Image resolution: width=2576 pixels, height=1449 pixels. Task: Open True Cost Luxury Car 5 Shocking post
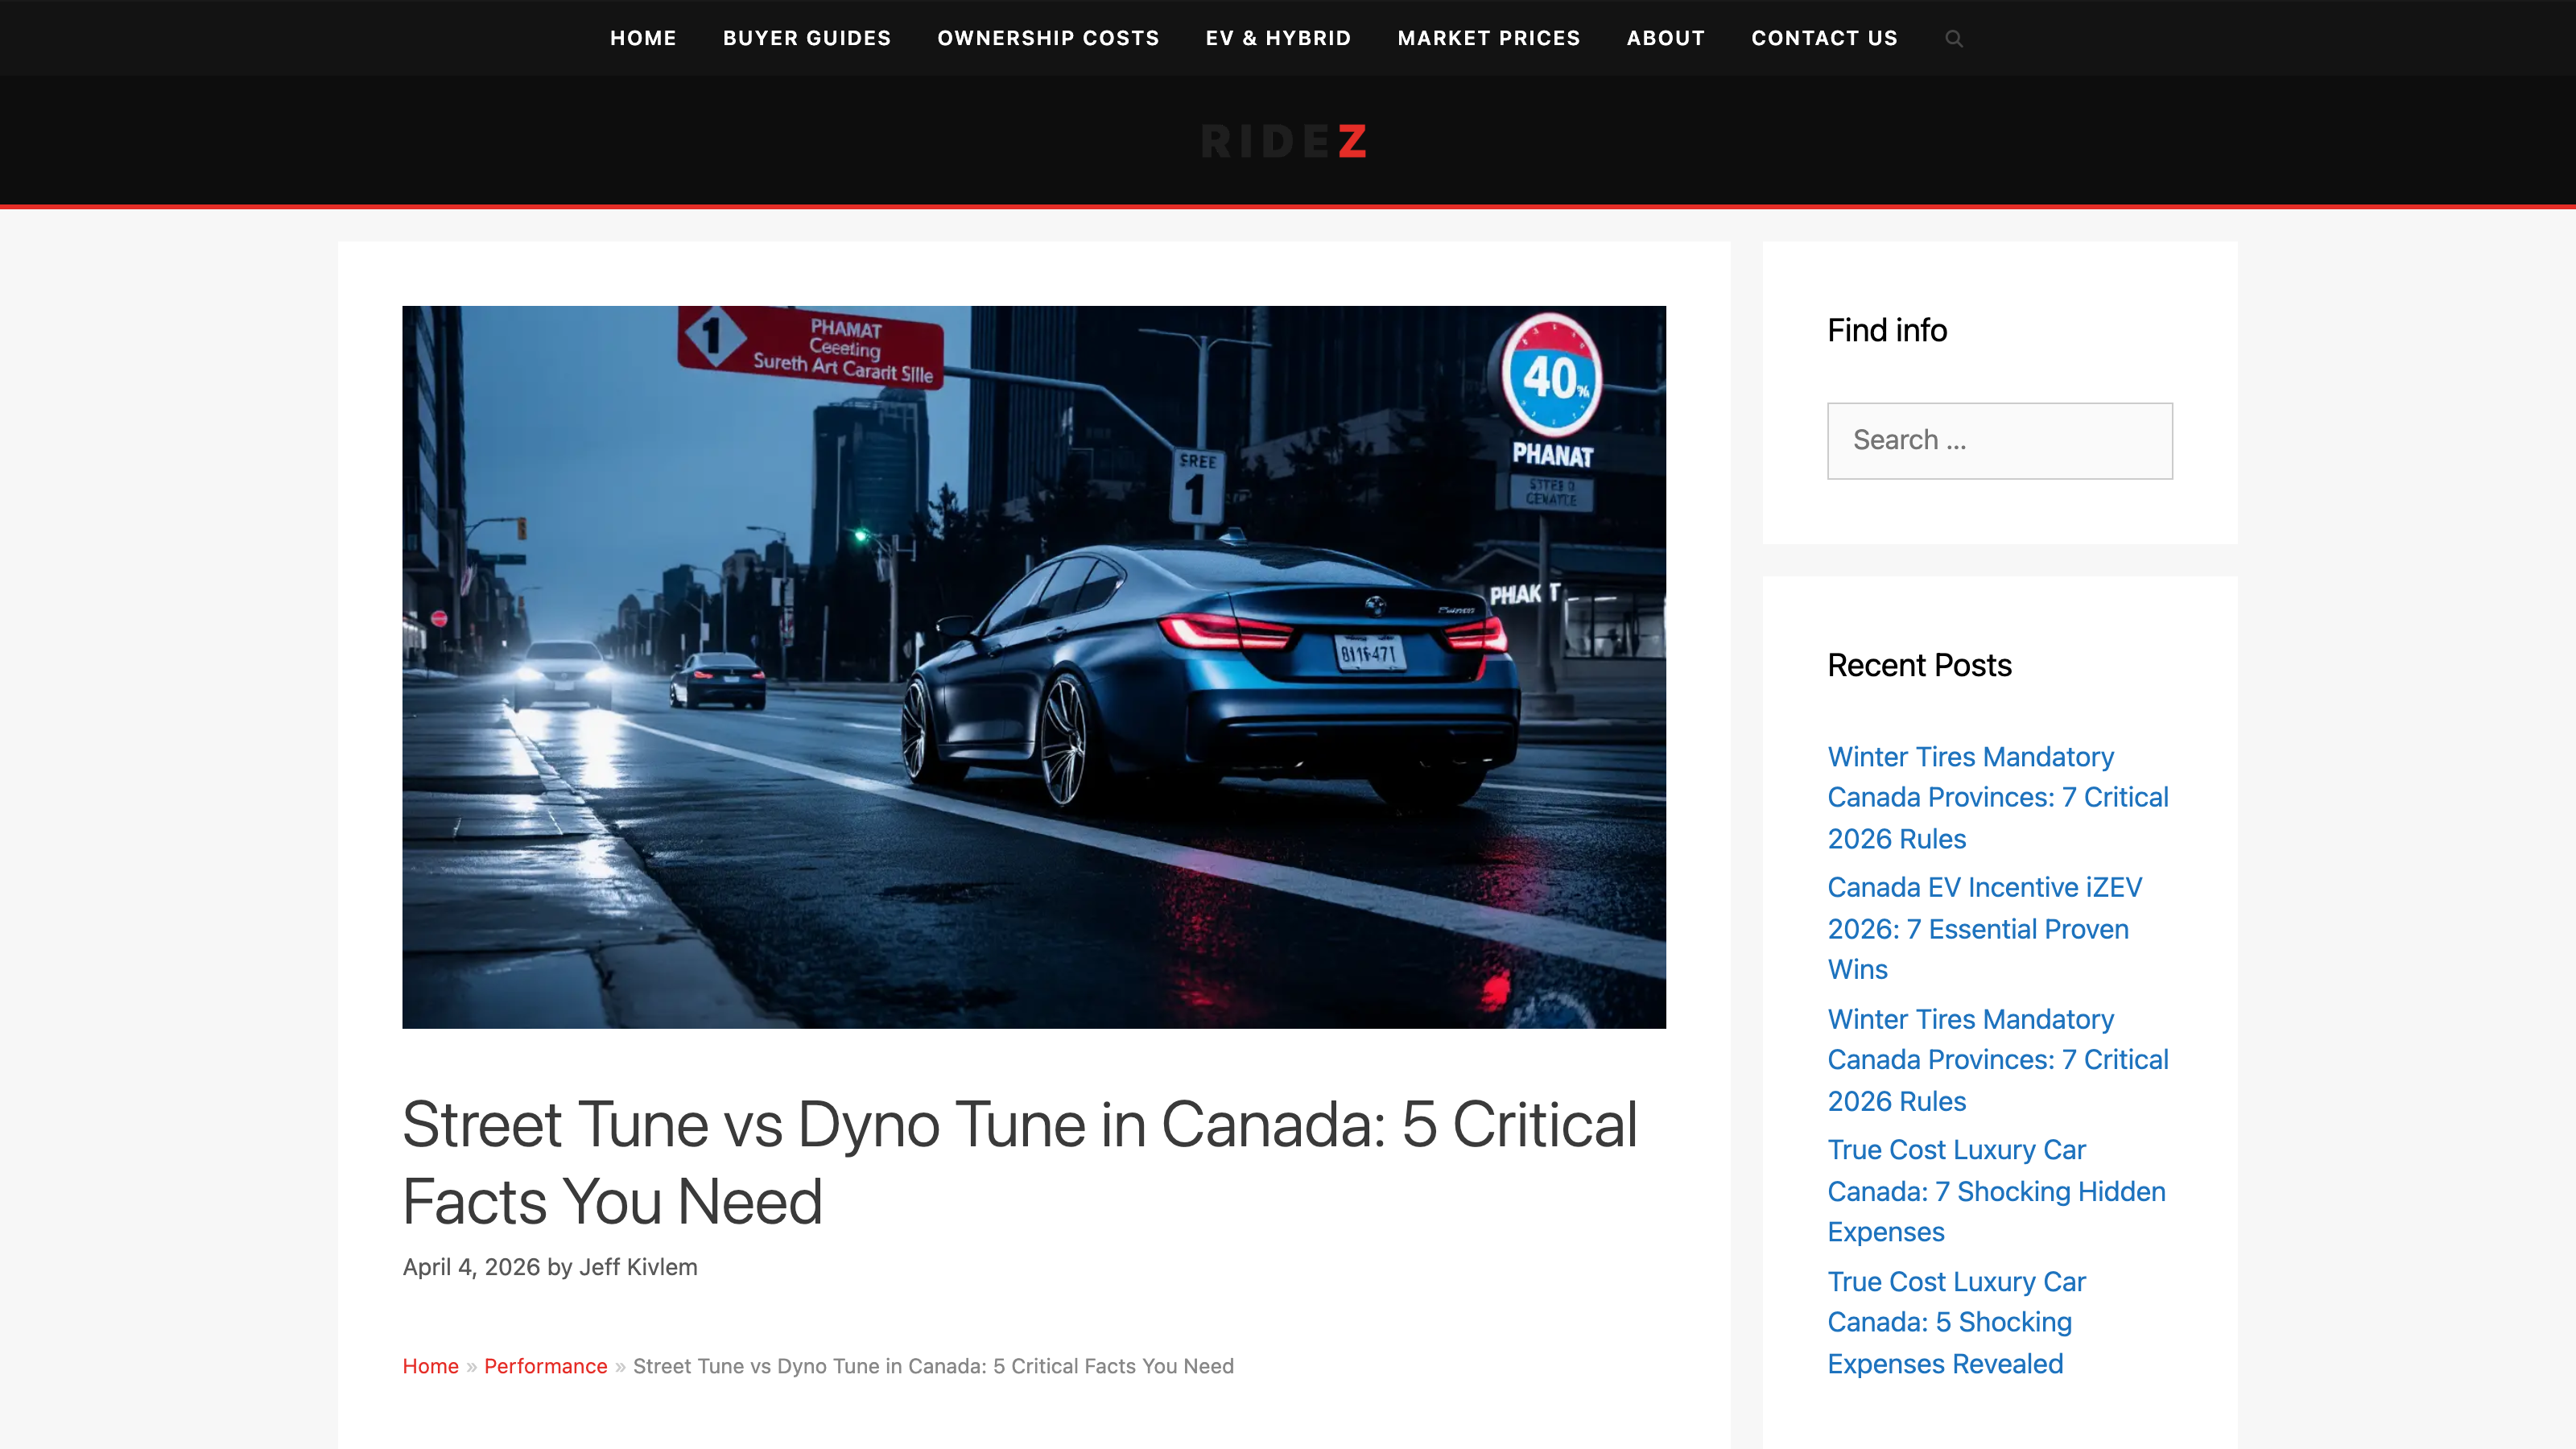(1955, 1322)
